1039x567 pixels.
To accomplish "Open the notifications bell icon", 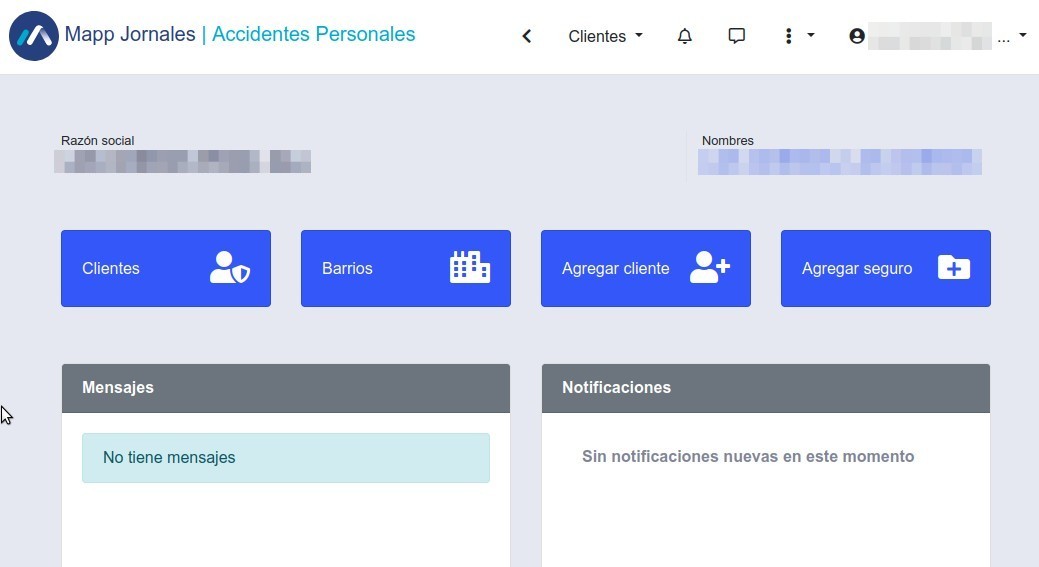I will (685, 36).
